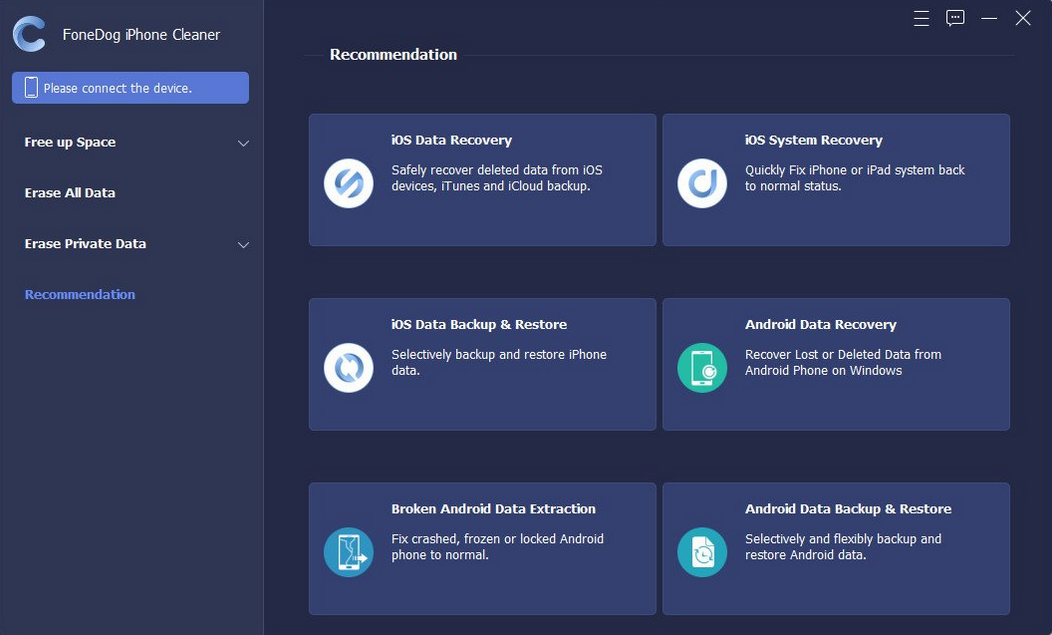Expand the Free up Space chevron

pyautogui.click(x=244, y=143)
